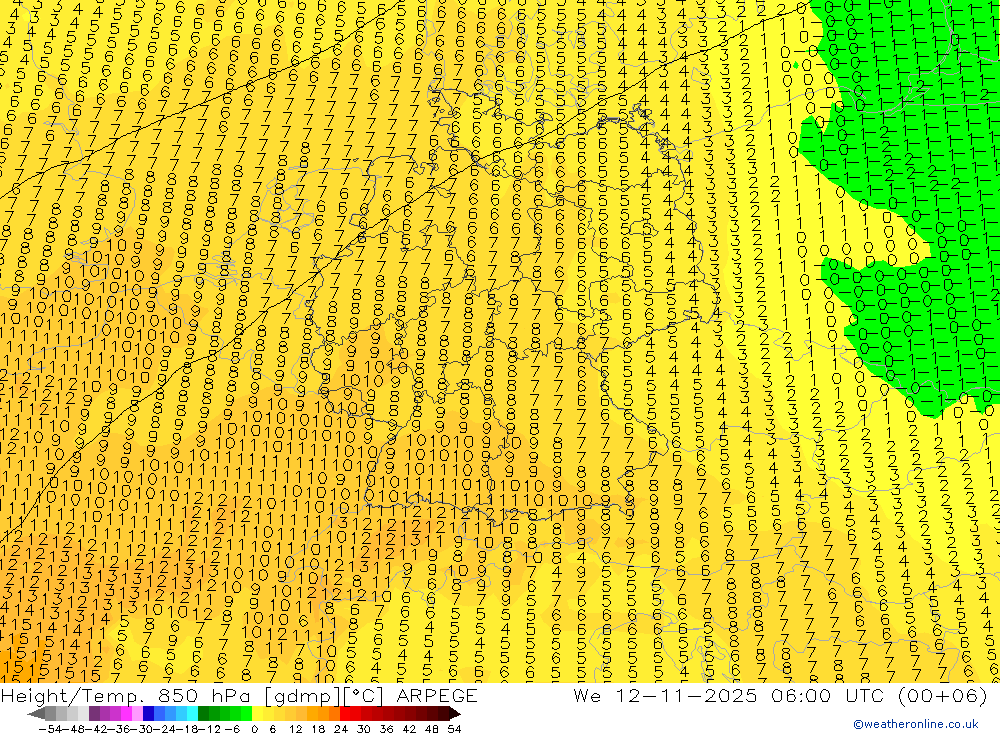Click the -54 value on legend scale

pos(50,729)
